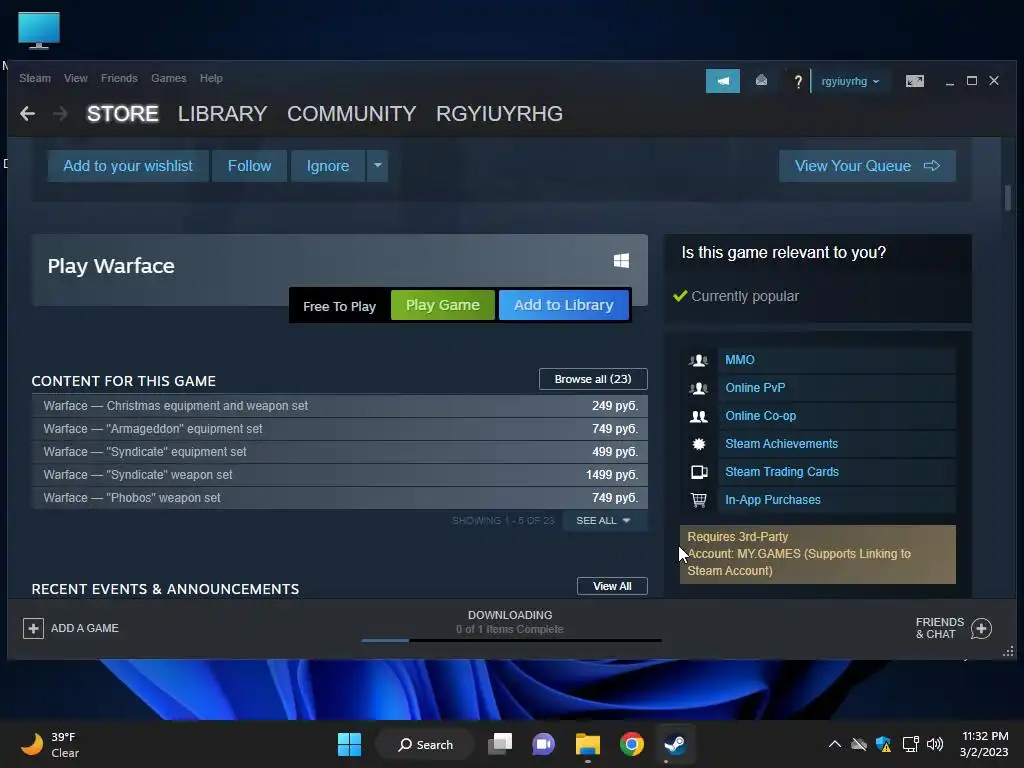The width and height of the screenshot is (1024, 768).
Task: Open the Ignore options dropdown arrow
Action: point(377,166)
